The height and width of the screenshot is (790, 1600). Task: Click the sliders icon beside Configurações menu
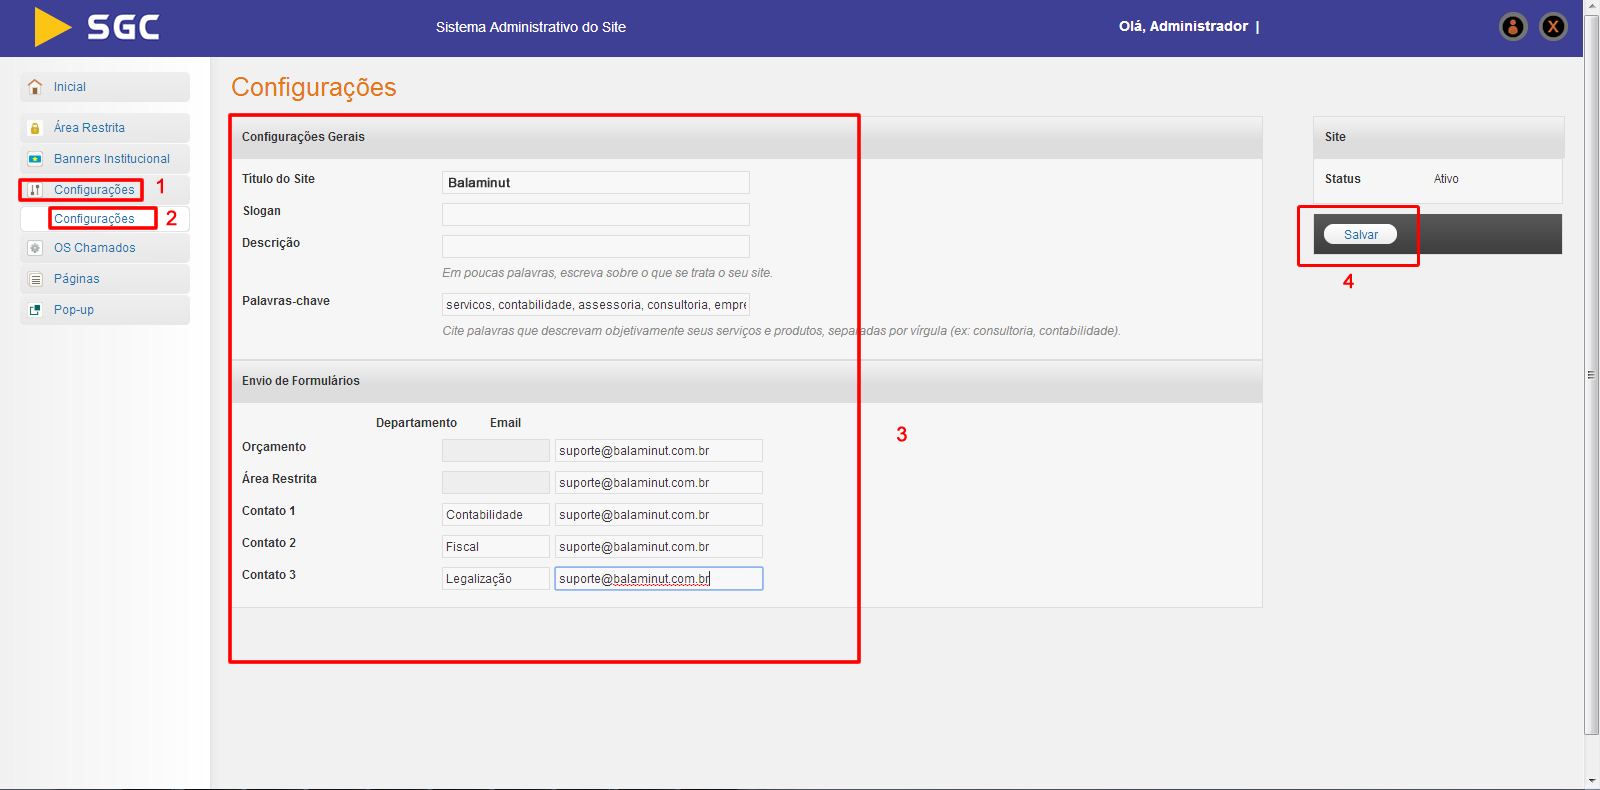point(35,190)
